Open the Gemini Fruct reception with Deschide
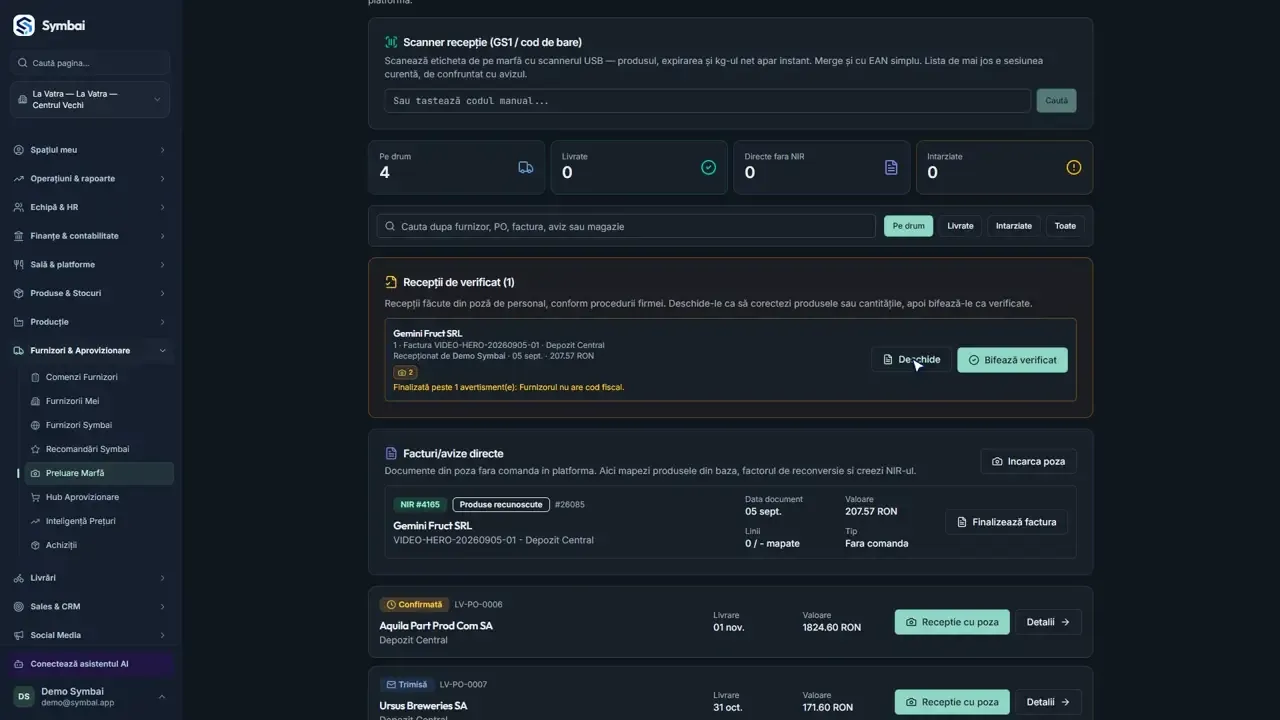Viewport: 1280px width, 720px height. 911,360
